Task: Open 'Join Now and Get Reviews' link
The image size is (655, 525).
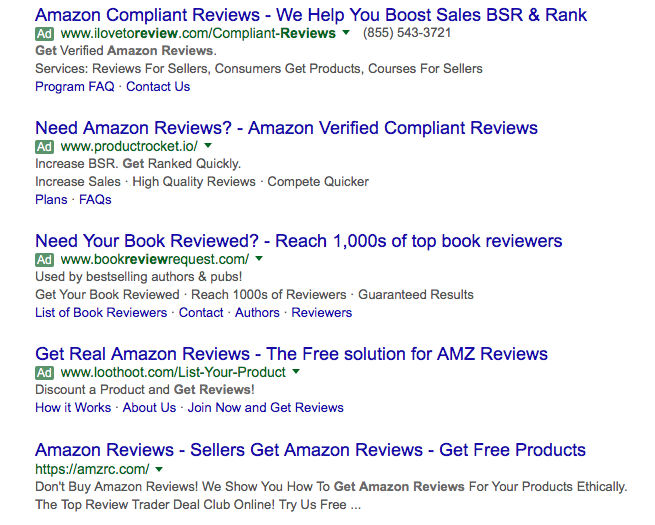Action: click(x=265, y=408)
